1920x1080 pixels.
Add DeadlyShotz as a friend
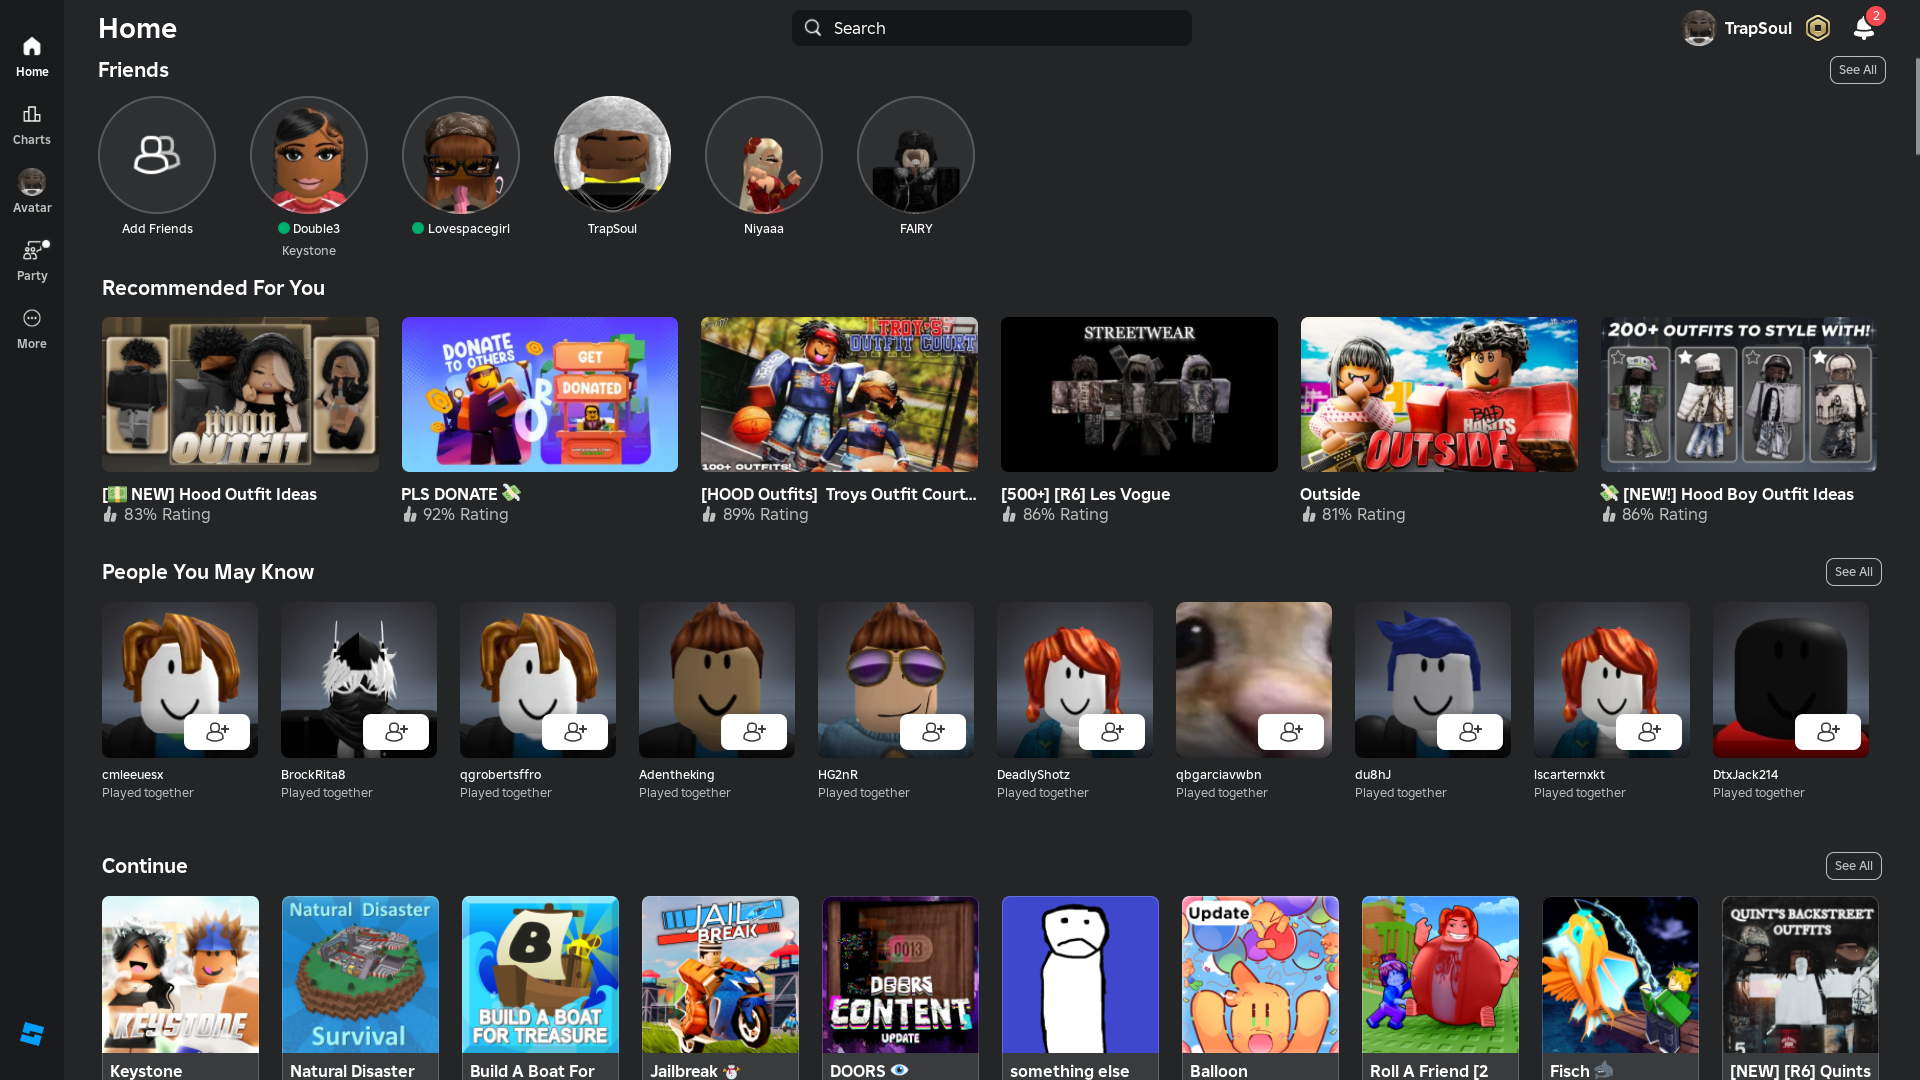click(x=1112, y=732)
